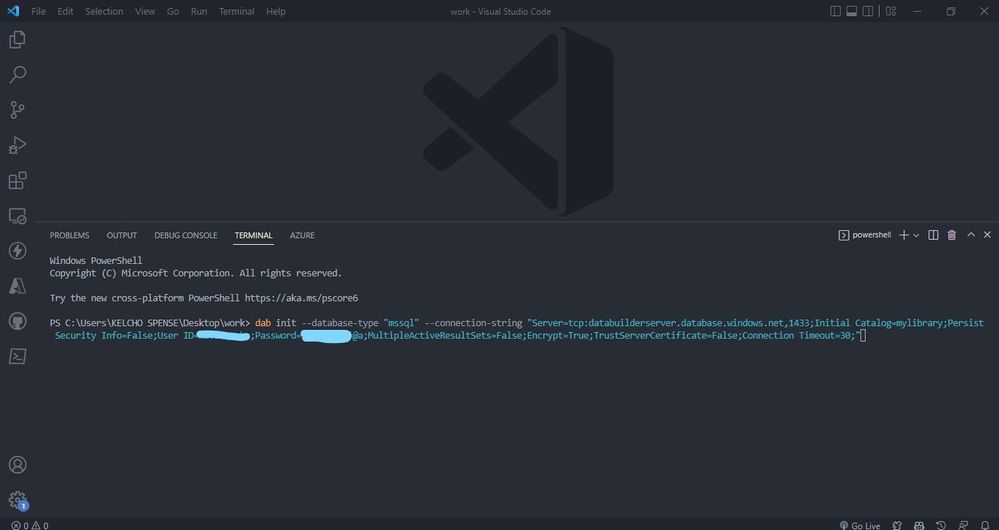
Task: Switch to the DEBUG CONSOLE tab
Action: 185,235
